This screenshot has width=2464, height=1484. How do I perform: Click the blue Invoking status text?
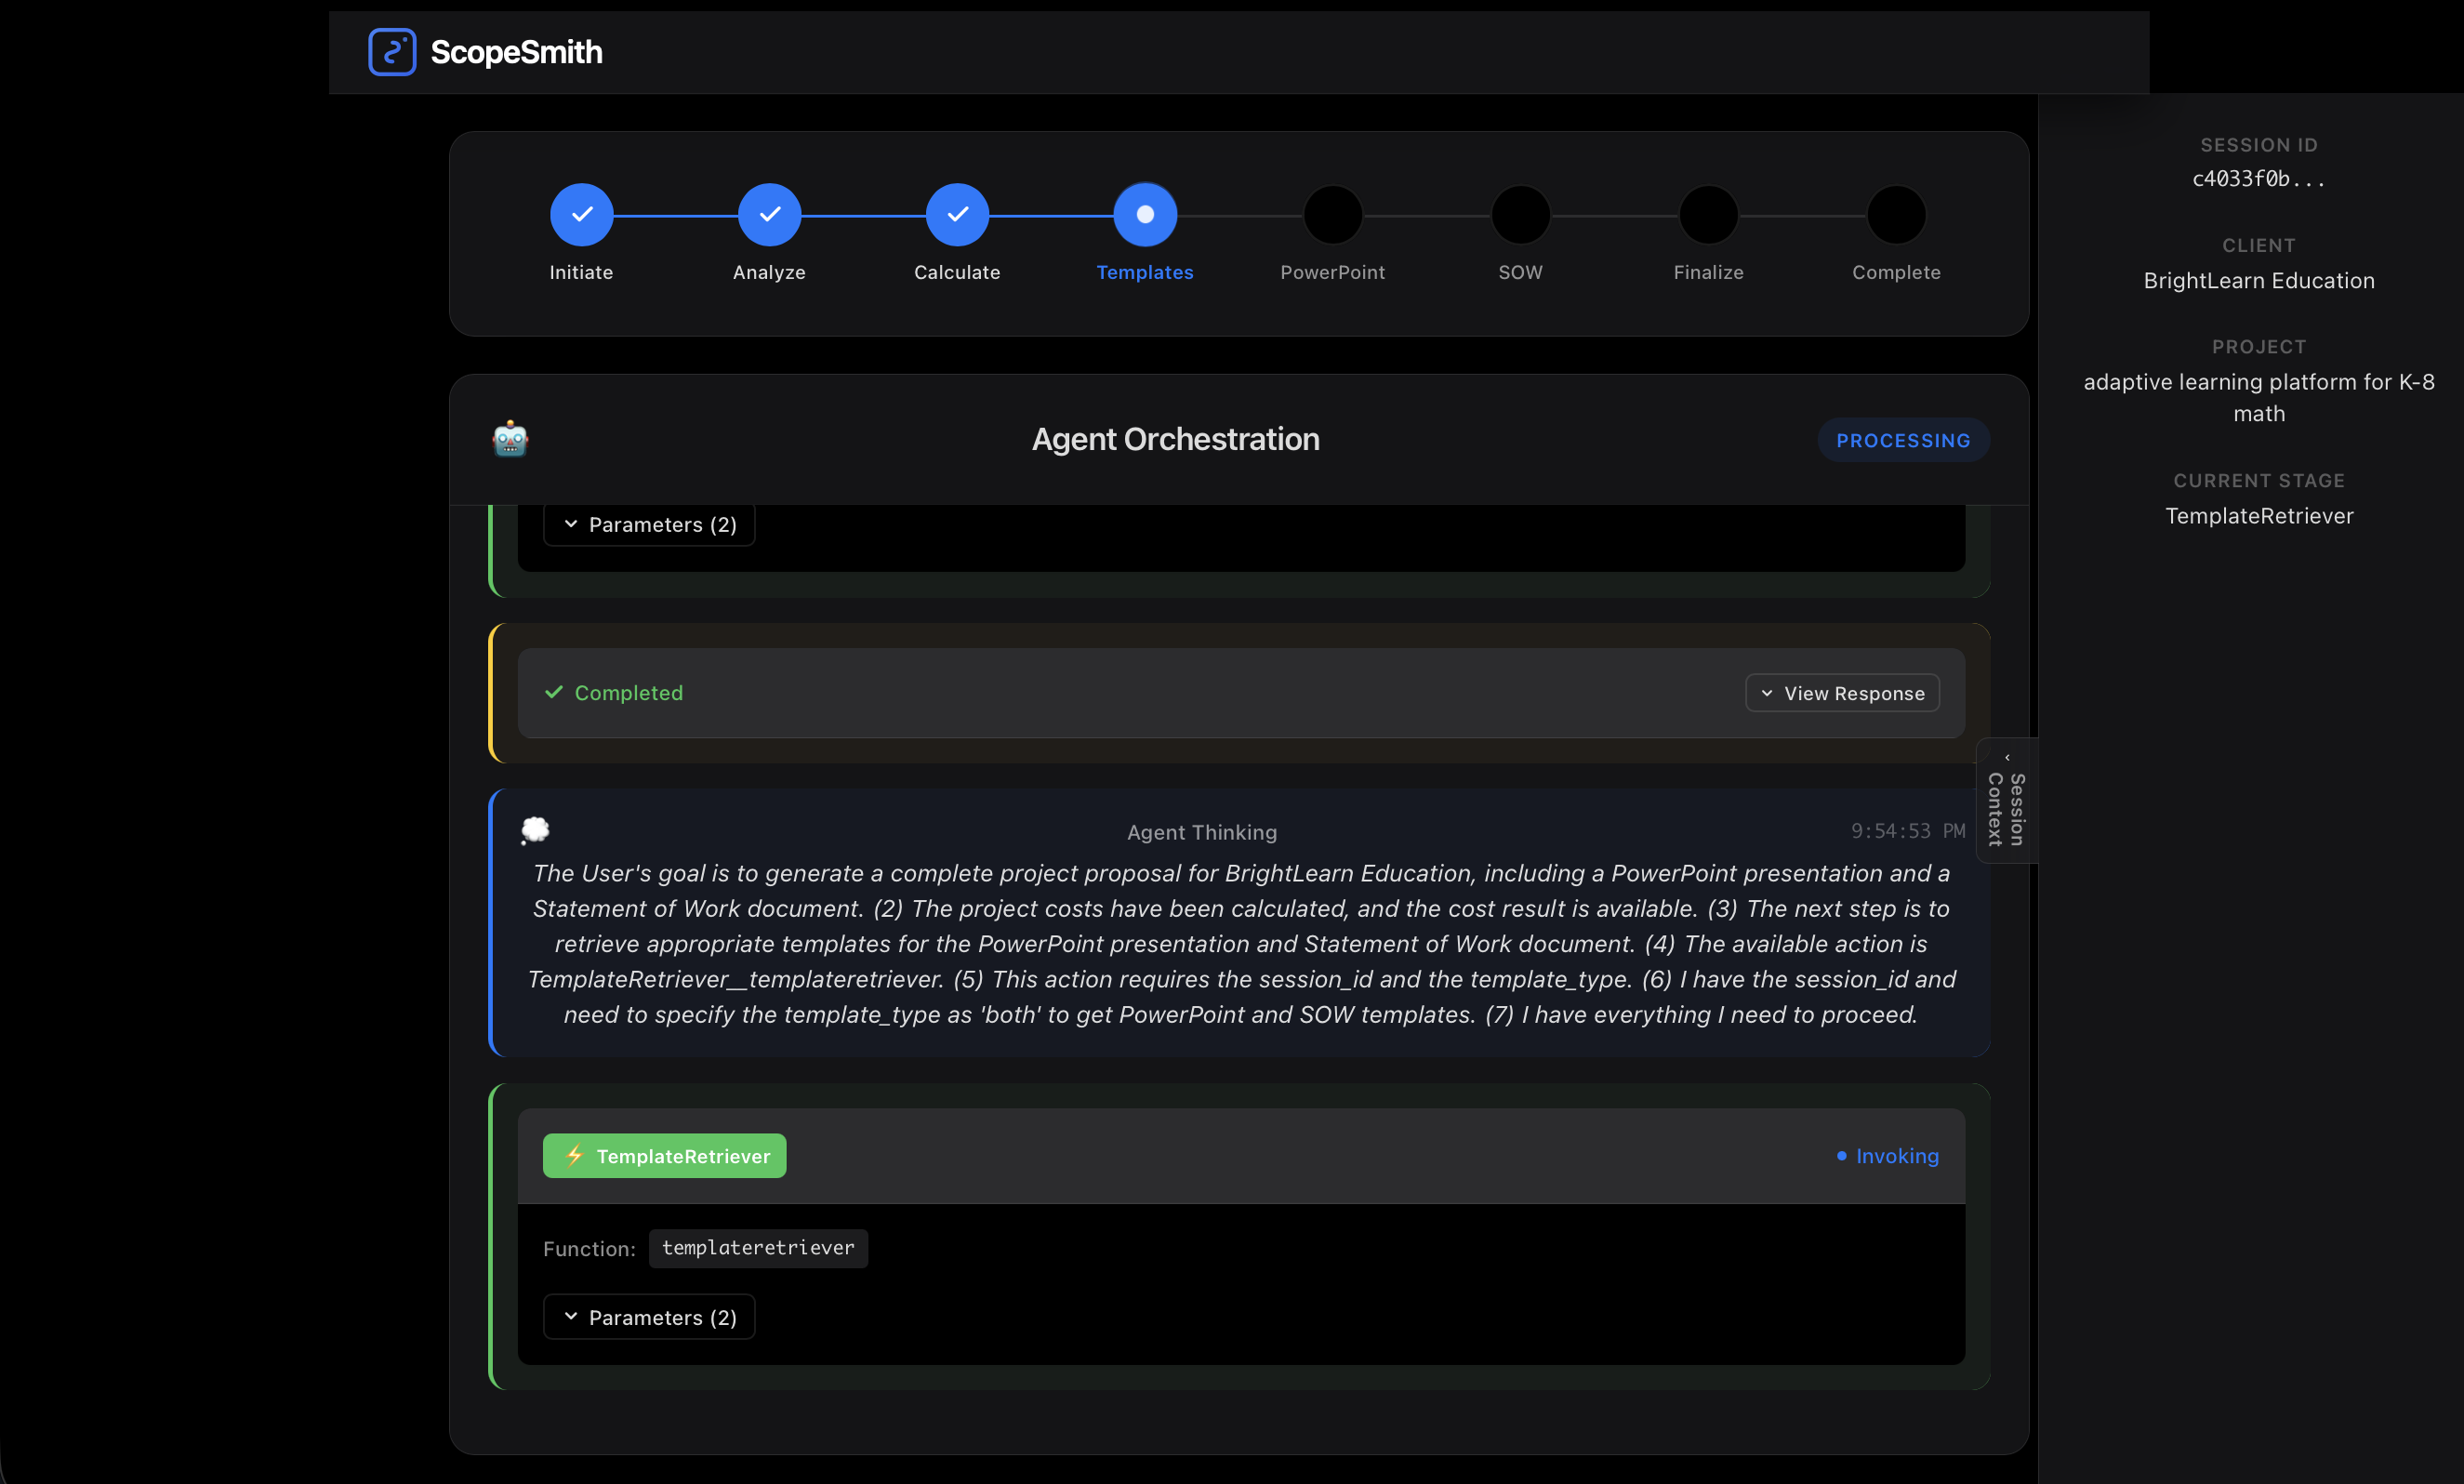tap(1896, 1156)
